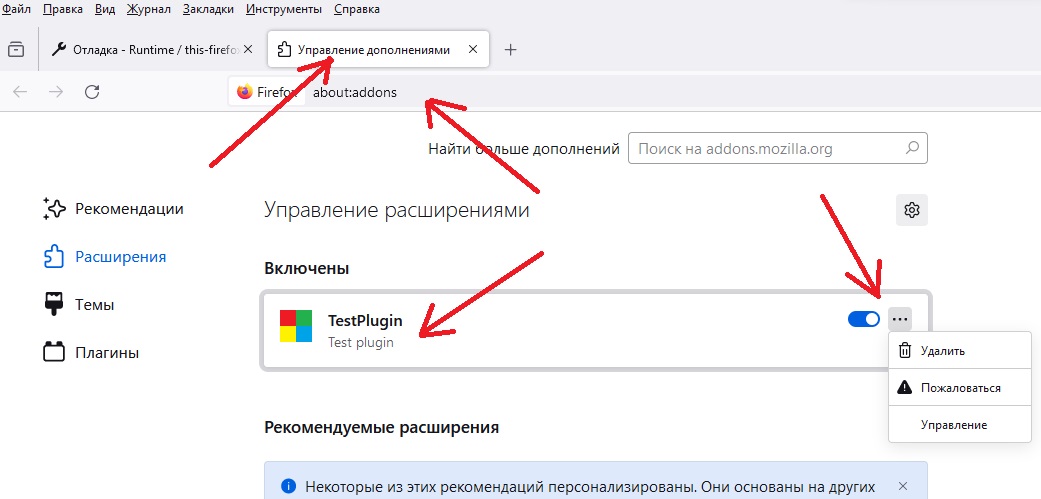Choose Удалить from the extension menu
Image resolution: width=1041 pixels, height=499 pixels.
(959, 351)
